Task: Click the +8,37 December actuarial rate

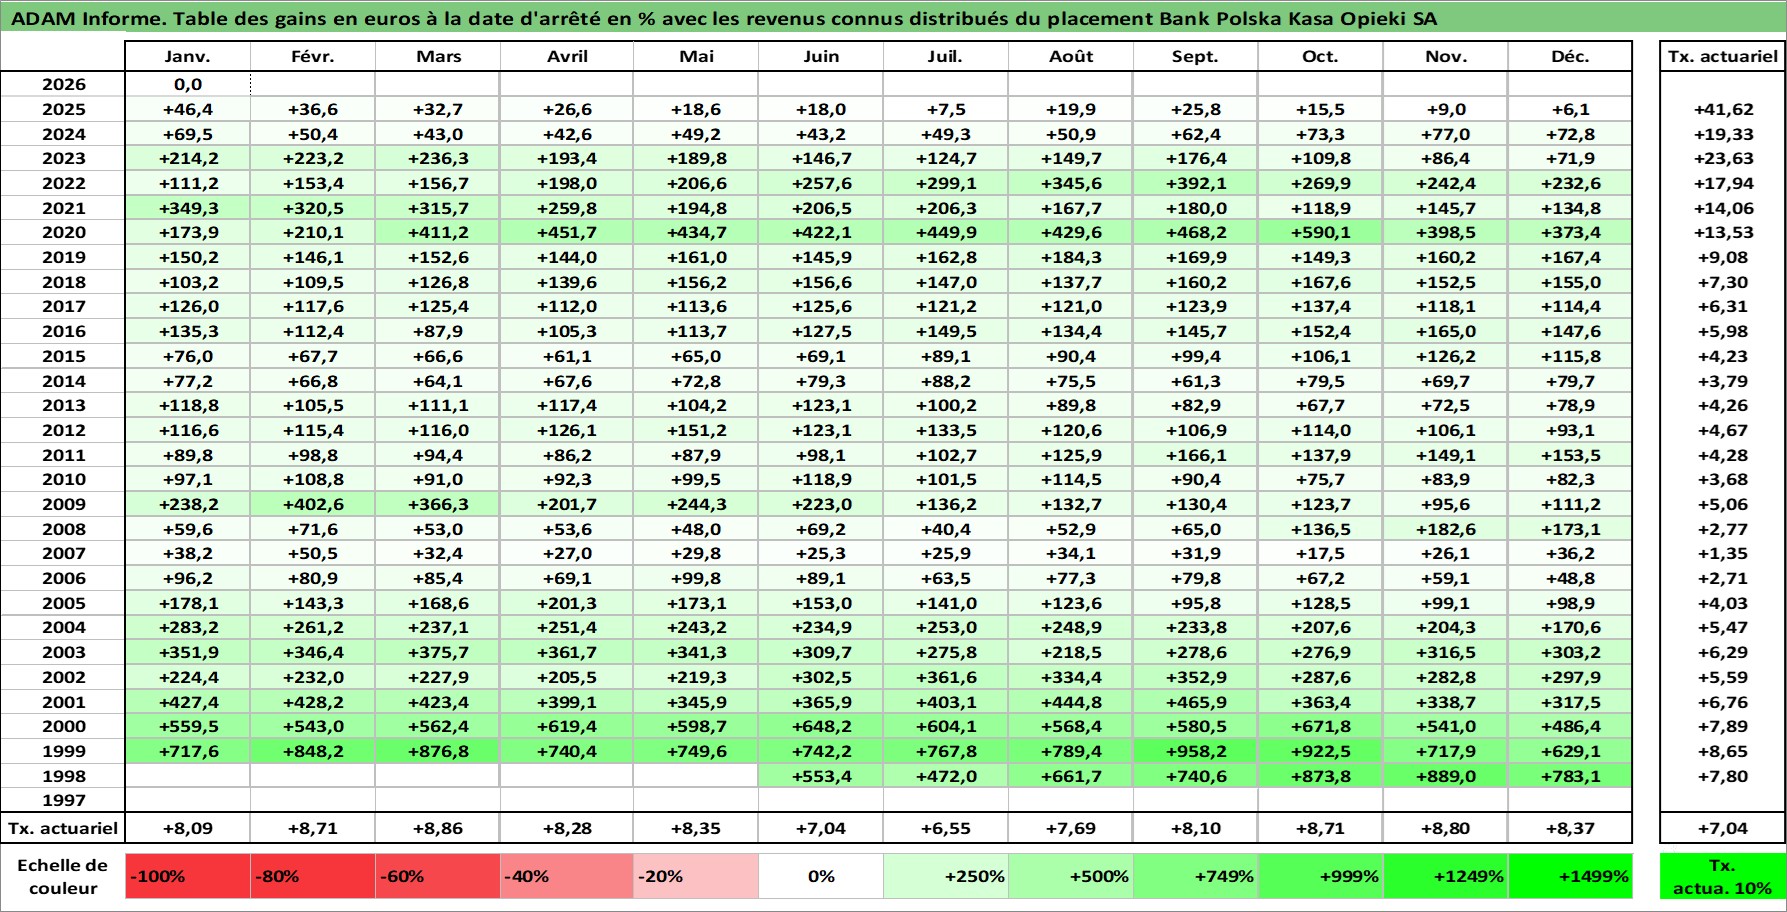Action: (x=1570, y=828)
